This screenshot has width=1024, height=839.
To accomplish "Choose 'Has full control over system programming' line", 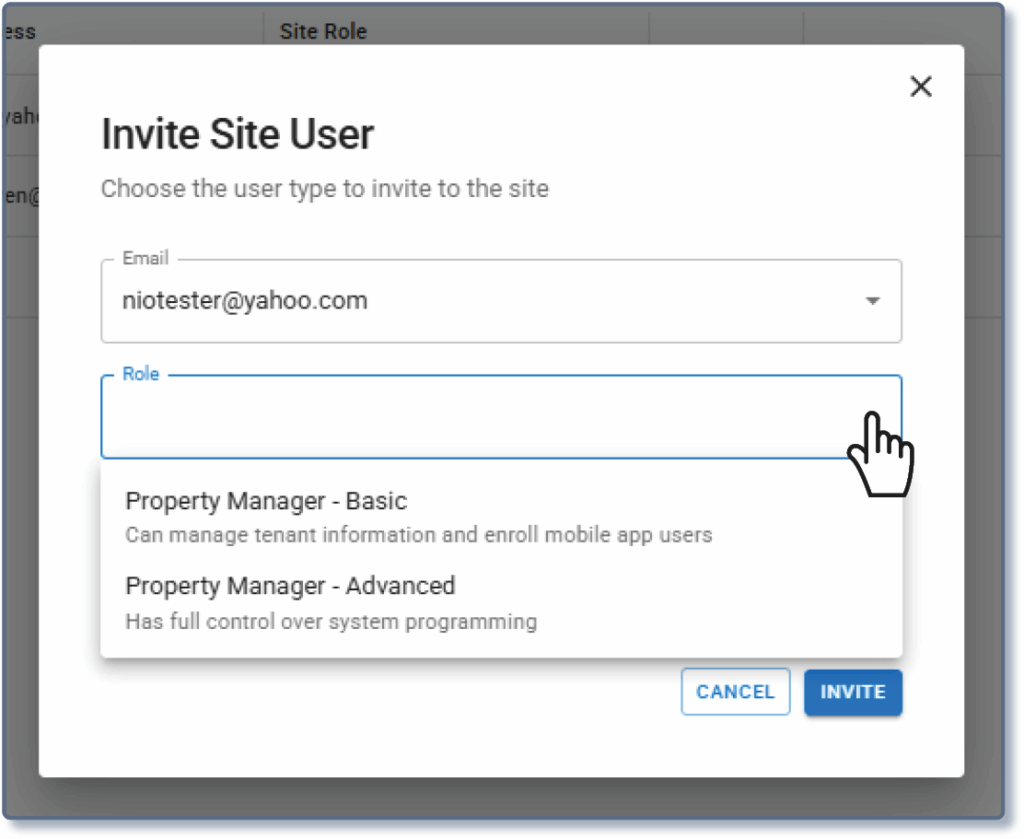I will (x=331, y=622).
